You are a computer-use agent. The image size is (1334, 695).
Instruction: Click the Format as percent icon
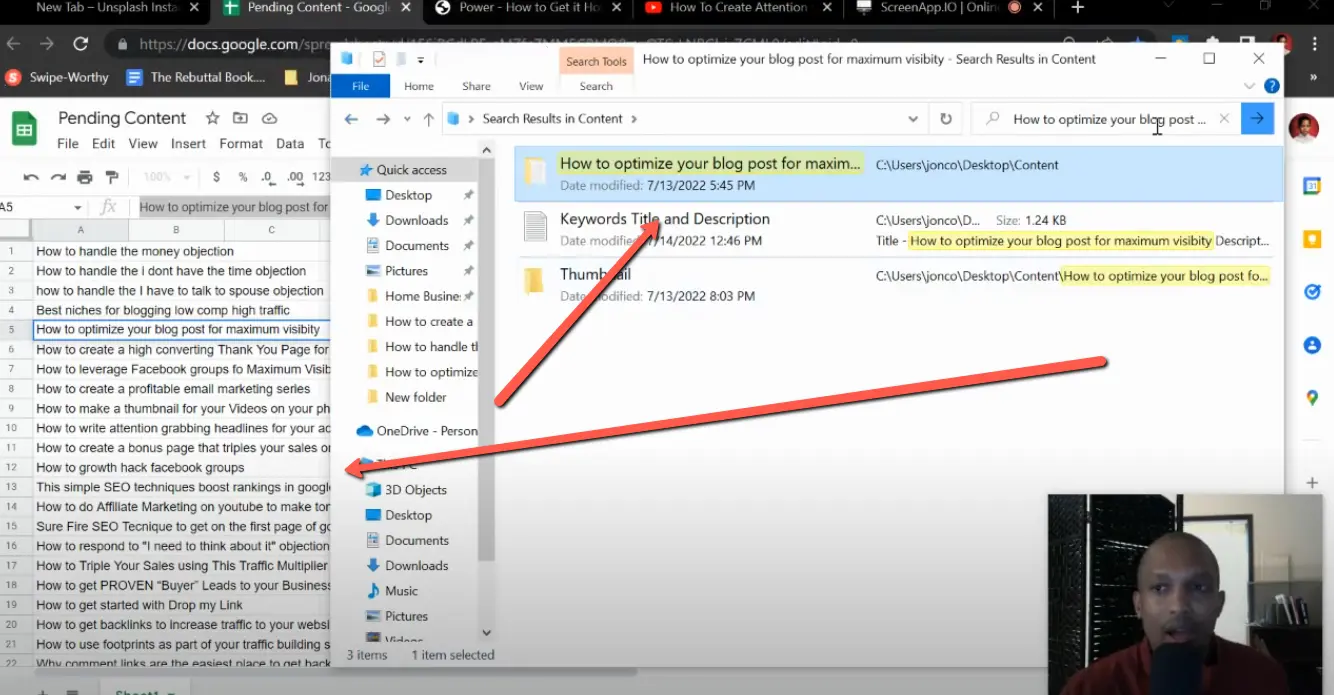(x=244, y=177)
